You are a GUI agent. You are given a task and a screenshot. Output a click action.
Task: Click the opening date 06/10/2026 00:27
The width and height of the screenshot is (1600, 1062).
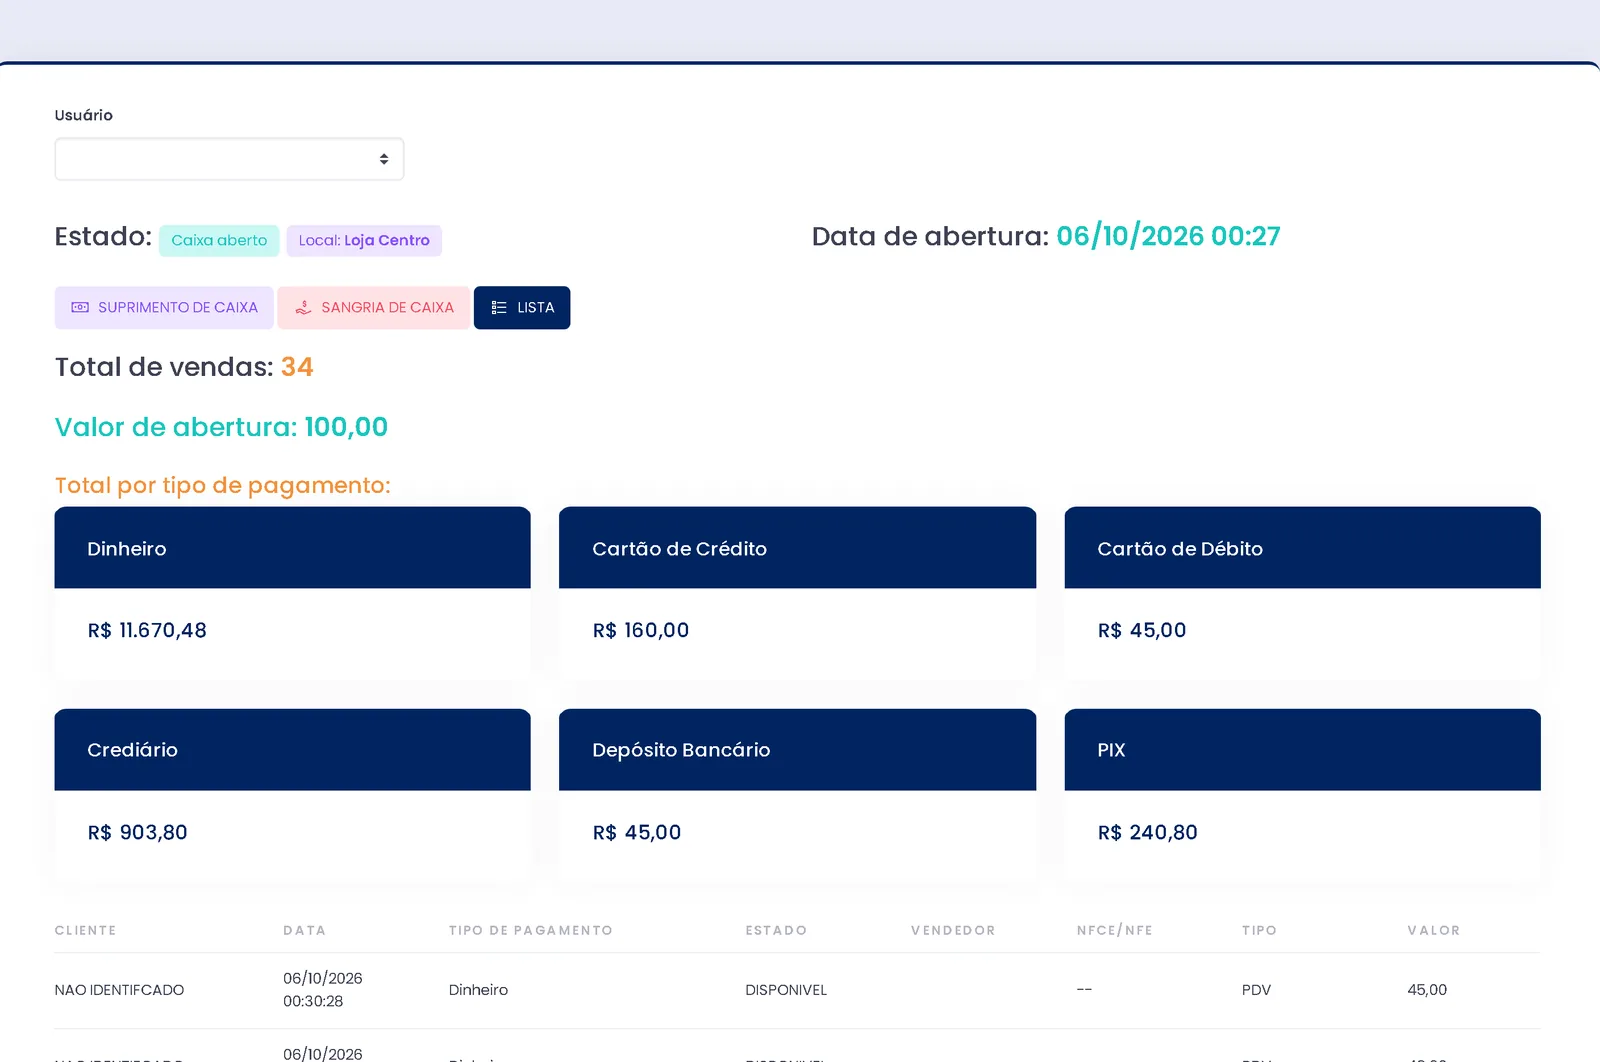(x=1168, y=237)
